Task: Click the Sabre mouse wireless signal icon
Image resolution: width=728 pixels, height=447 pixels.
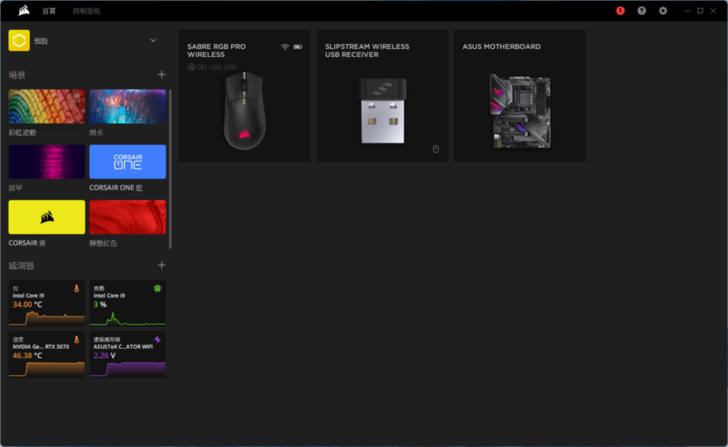Action: tap(284, 47)
